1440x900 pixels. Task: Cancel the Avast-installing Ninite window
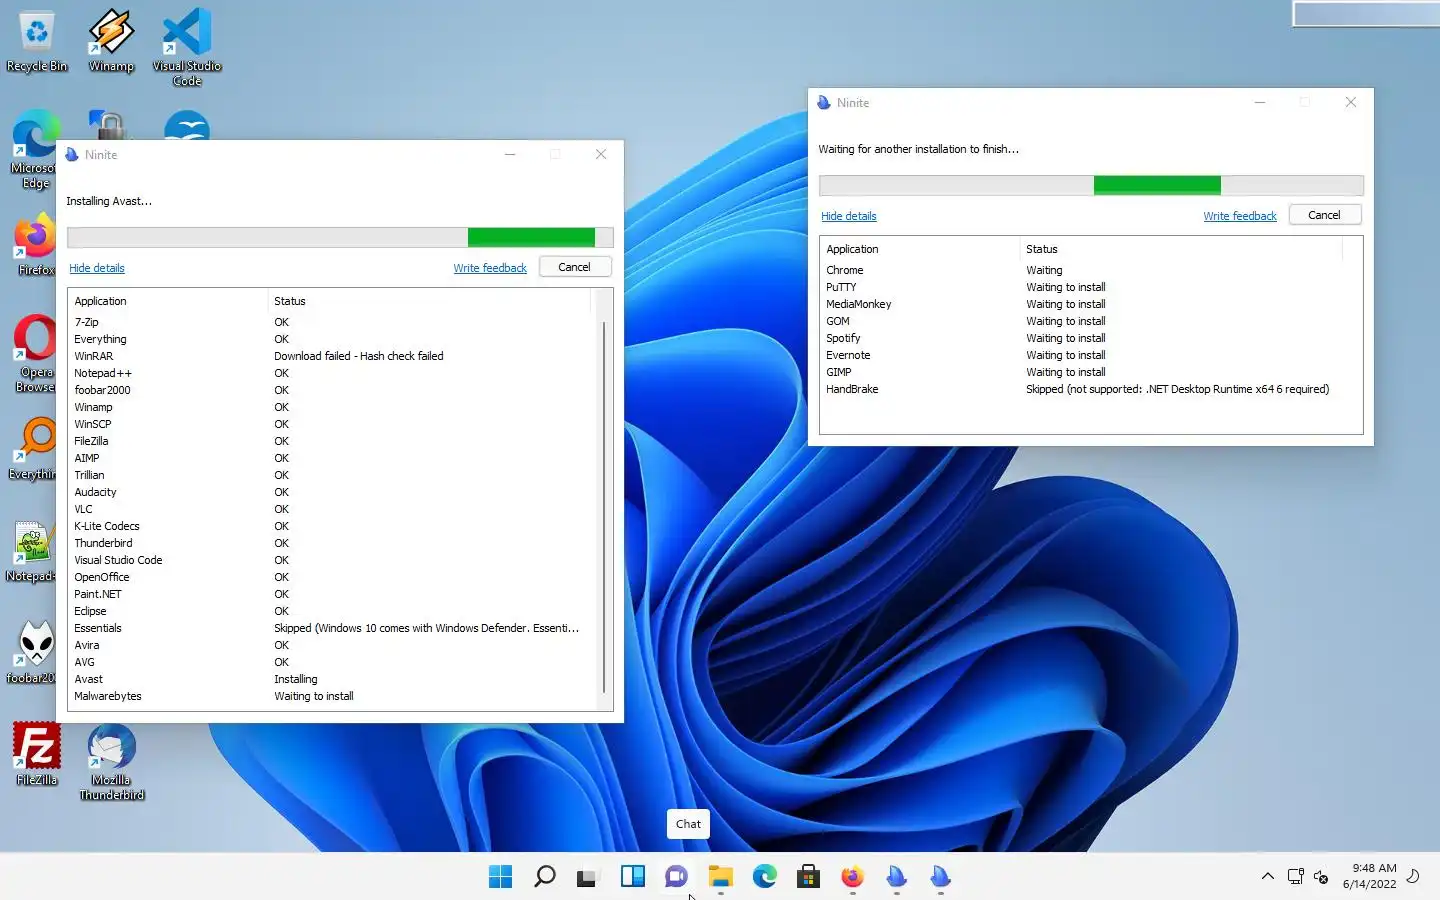pos(574,267)
